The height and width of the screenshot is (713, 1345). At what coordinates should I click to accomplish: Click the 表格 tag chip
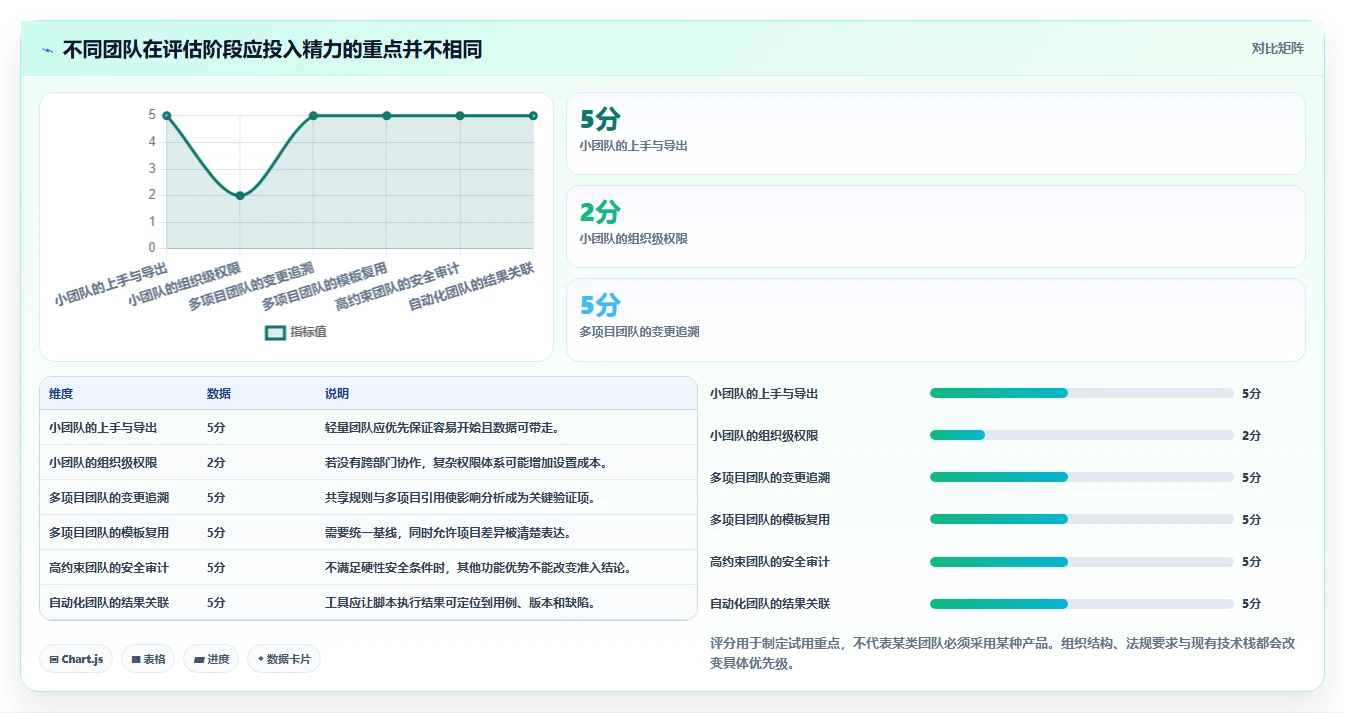[x=148, y=659]
